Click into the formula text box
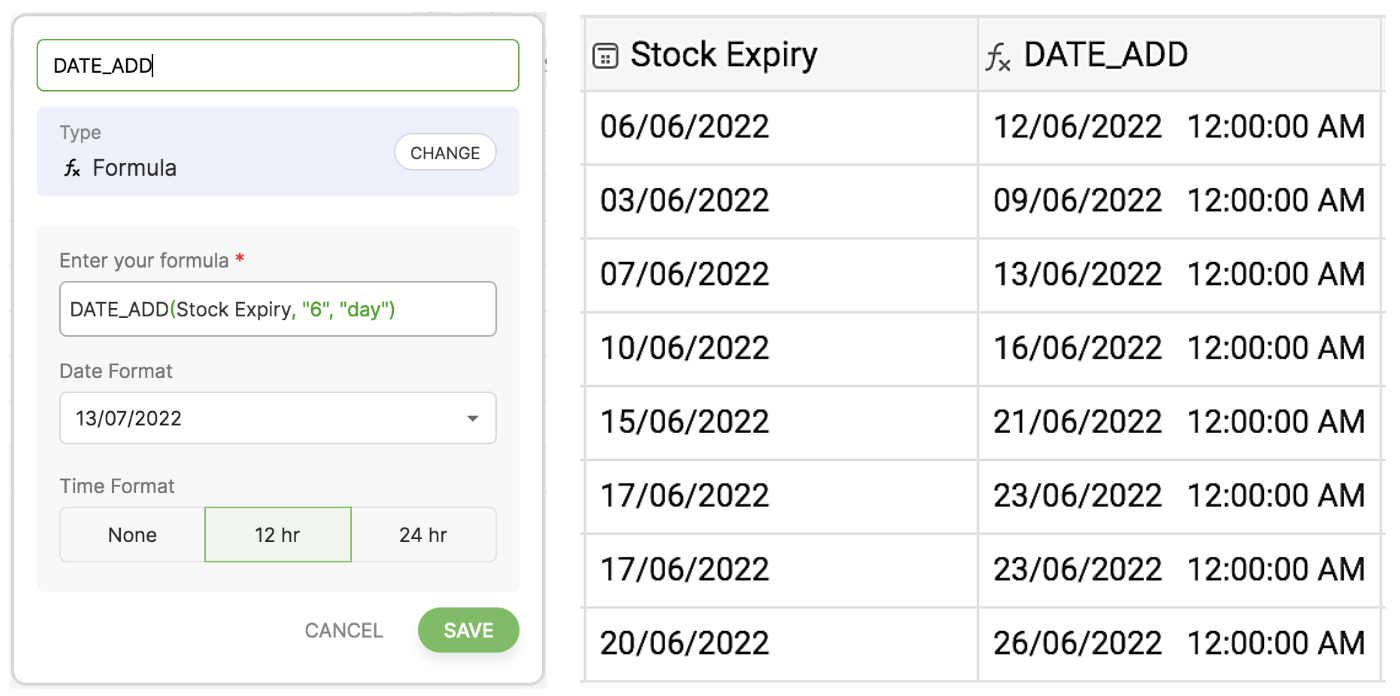This screenshot has width=1400, height=696. [278, 310]
